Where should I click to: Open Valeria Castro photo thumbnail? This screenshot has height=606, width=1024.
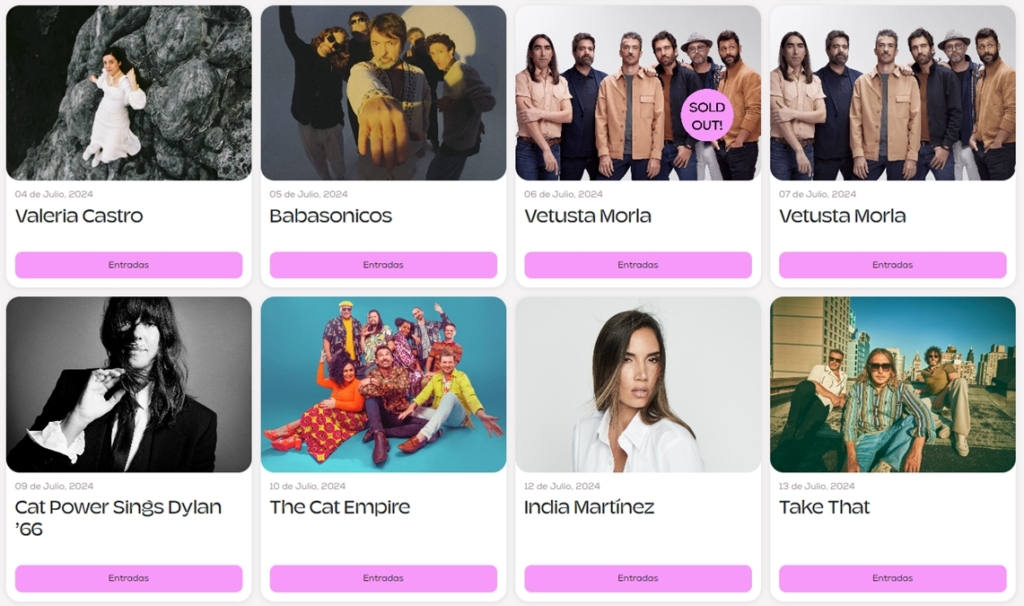129,93
